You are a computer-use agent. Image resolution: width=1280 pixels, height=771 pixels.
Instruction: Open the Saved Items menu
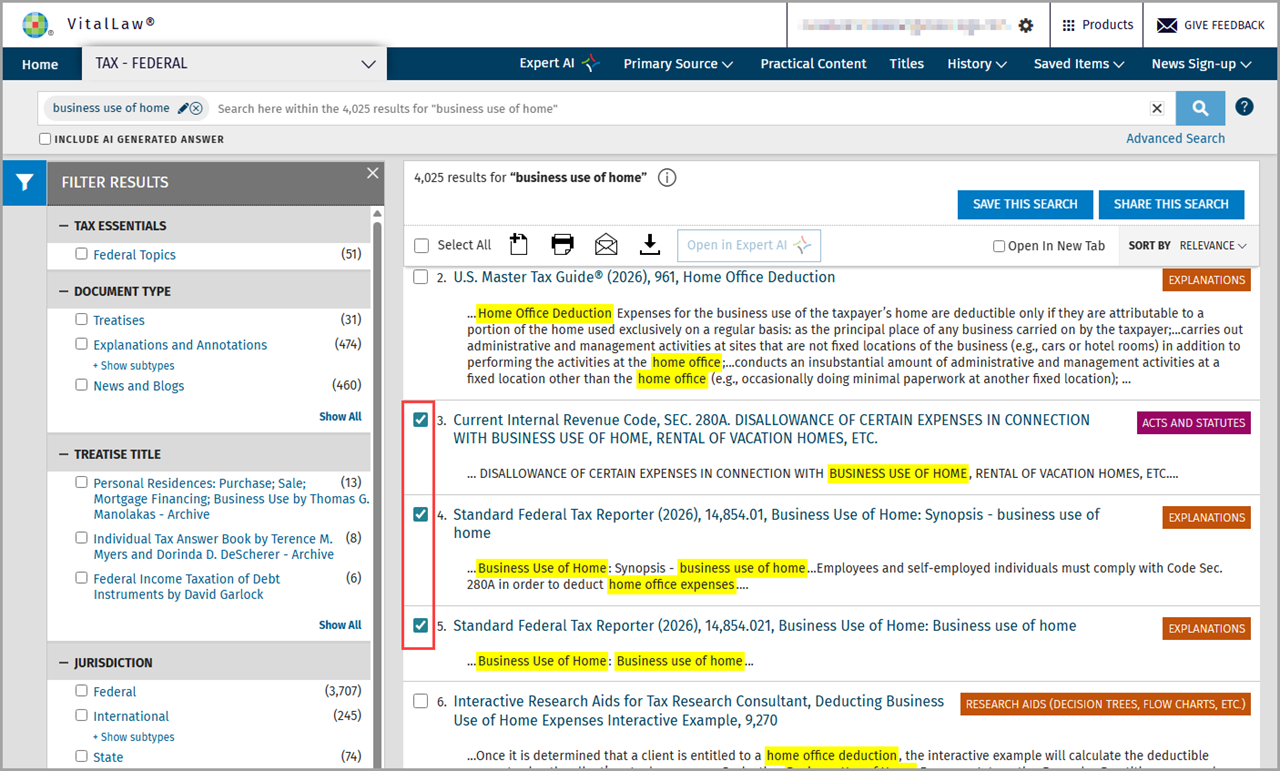click(x=1079, y=63)
